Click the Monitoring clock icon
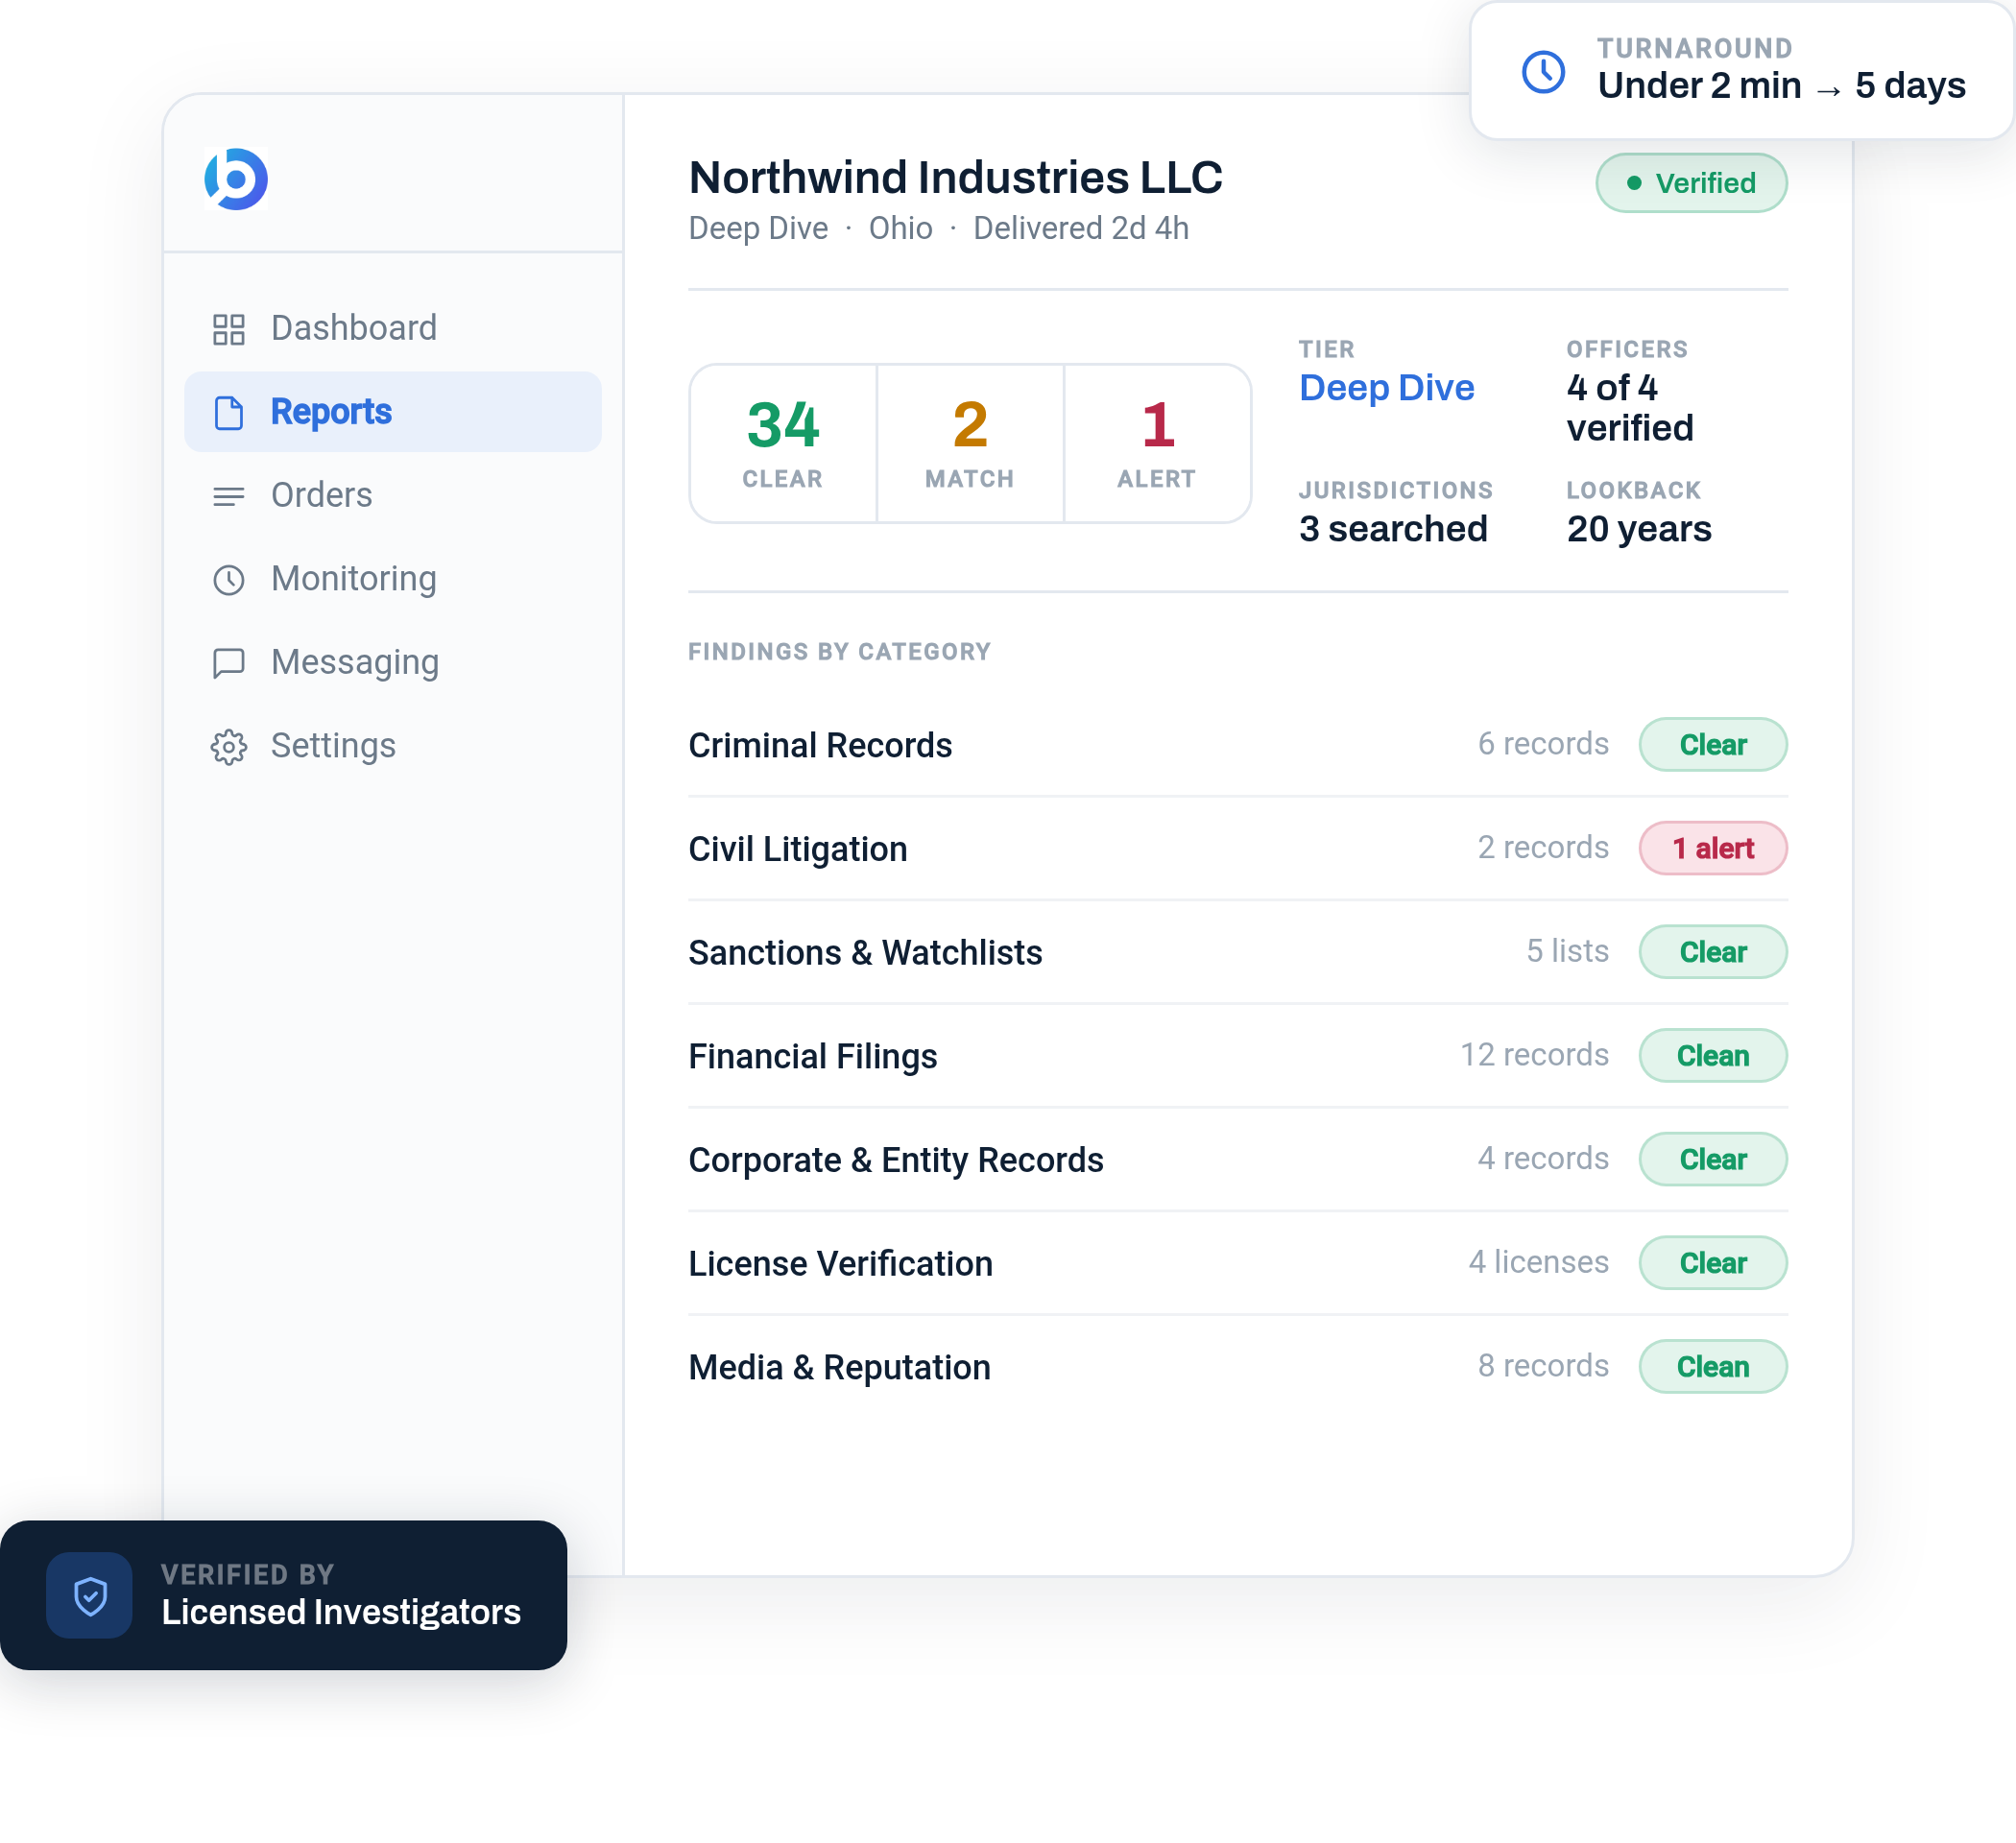 pos(229,580)
